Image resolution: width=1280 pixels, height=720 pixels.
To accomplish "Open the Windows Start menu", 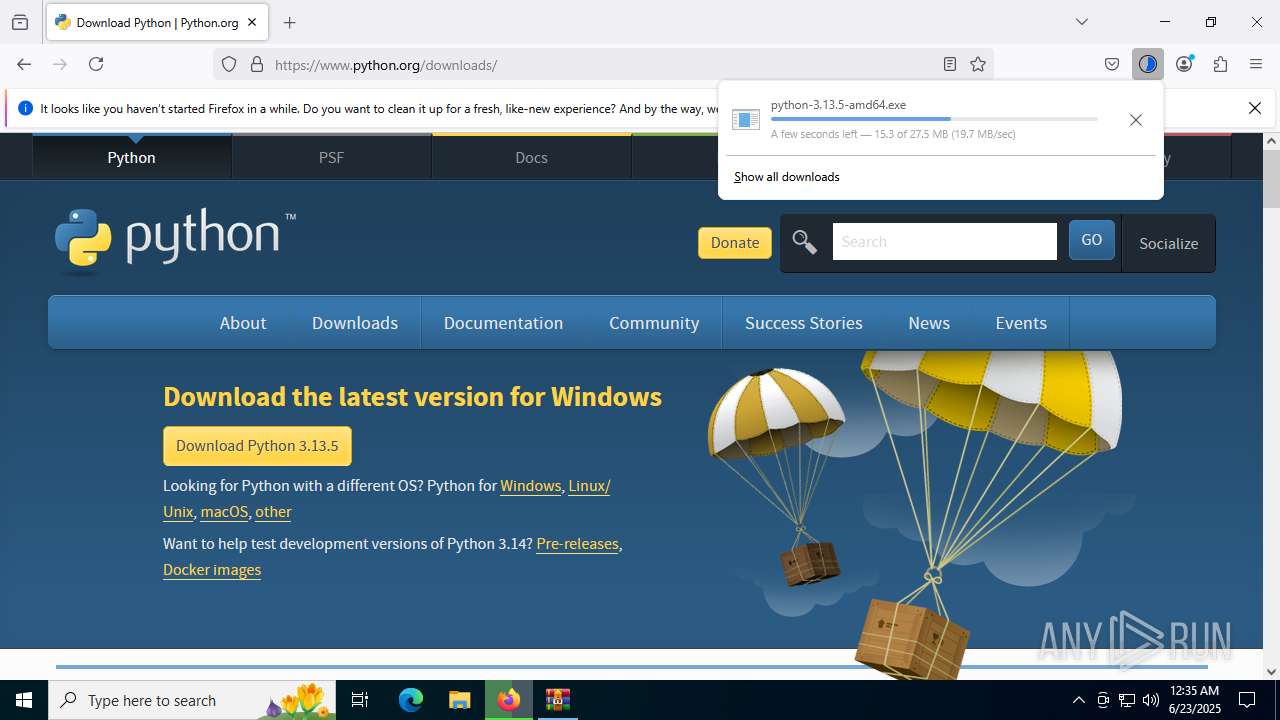I will [24, 700].
